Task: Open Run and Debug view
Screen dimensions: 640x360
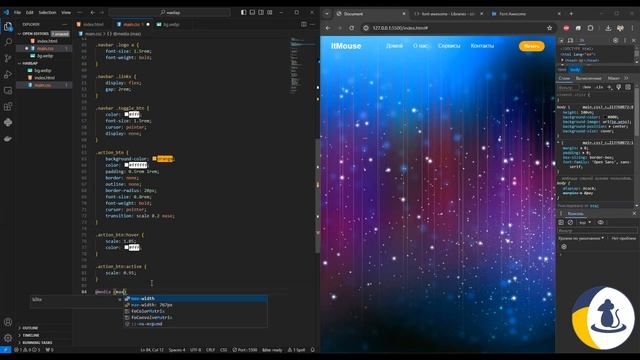Action: (x=8, y=74)
